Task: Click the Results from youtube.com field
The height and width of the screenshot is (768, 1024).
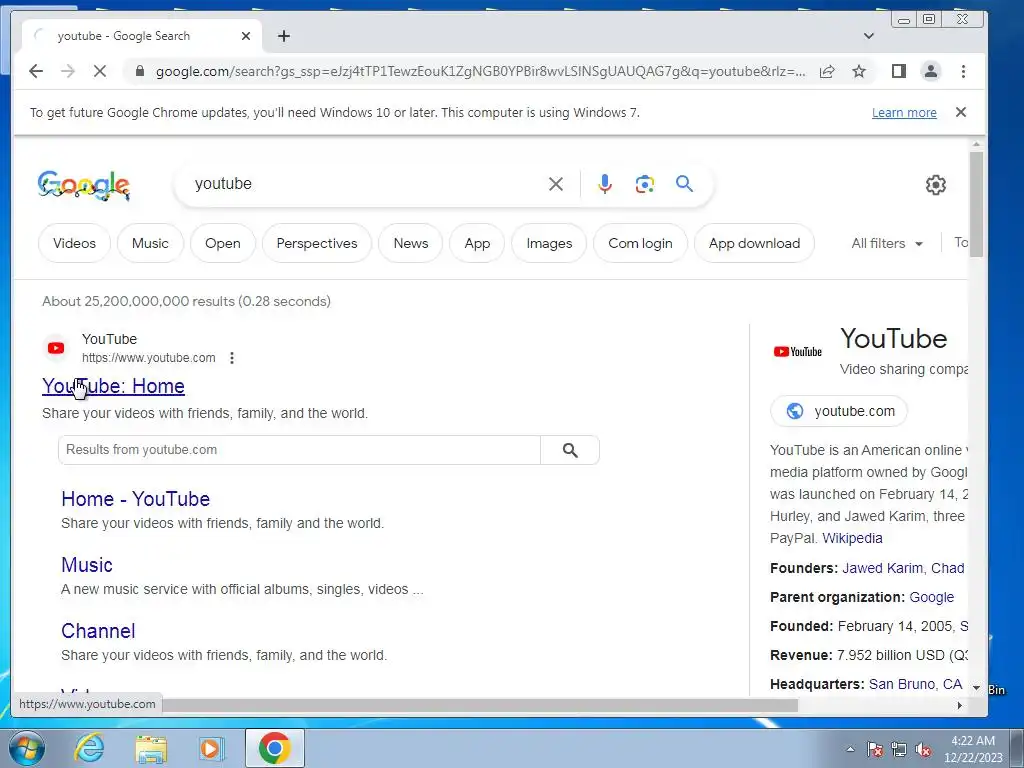Action: [x=299, y=450]
